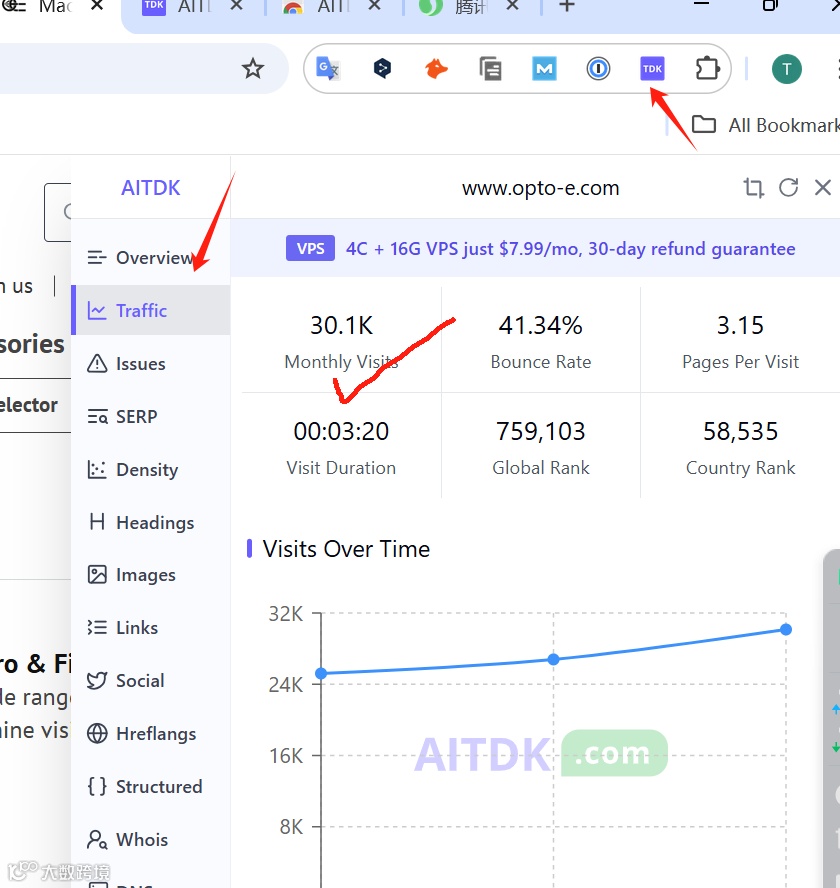This screenshot has height=888, width=840.
Task: Open the All Bookmarks folder
Action: click(765, 125)
